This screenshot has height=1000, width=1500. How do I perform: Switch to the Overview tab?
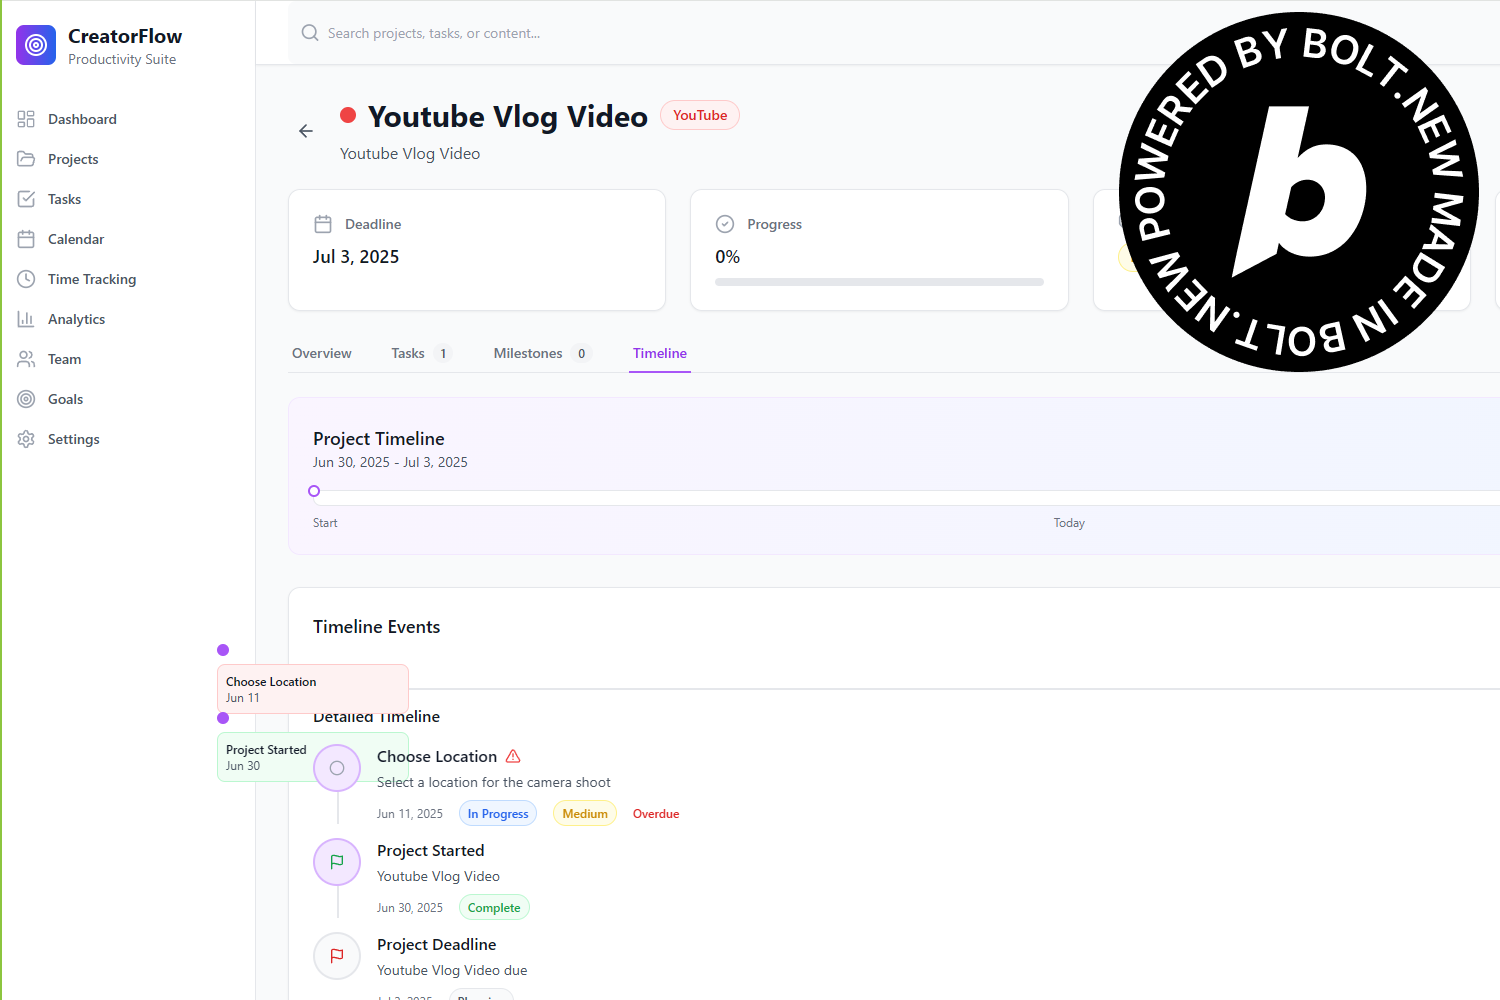pos(322,353)
